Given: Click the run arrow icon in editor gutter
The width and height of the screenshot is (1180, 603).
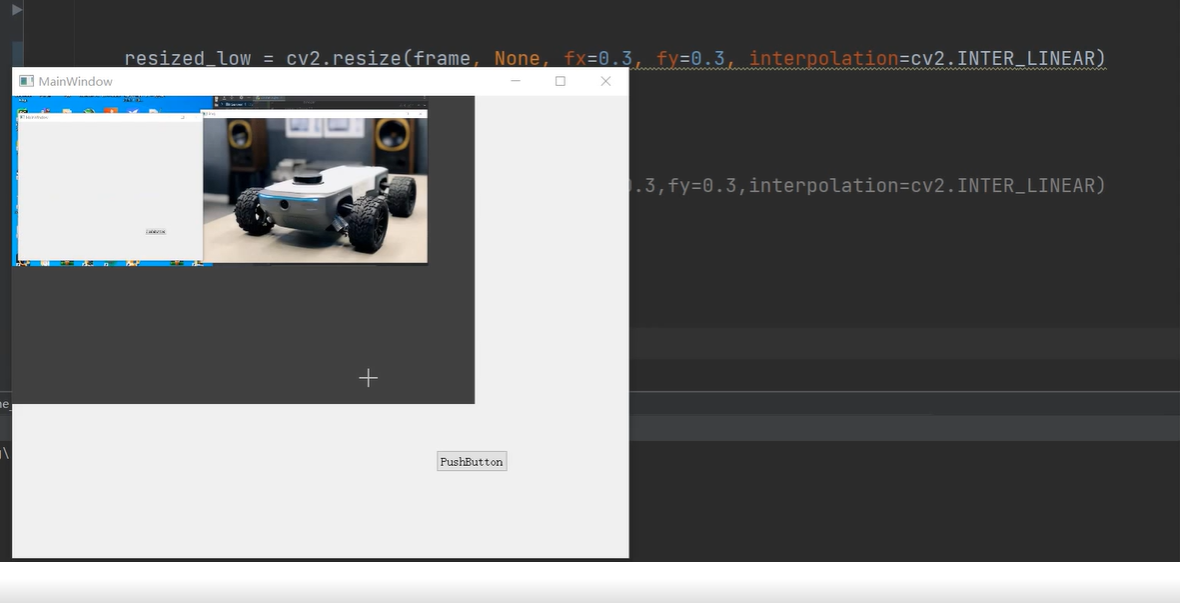Looking at the screenshot, I should [17, 10].
